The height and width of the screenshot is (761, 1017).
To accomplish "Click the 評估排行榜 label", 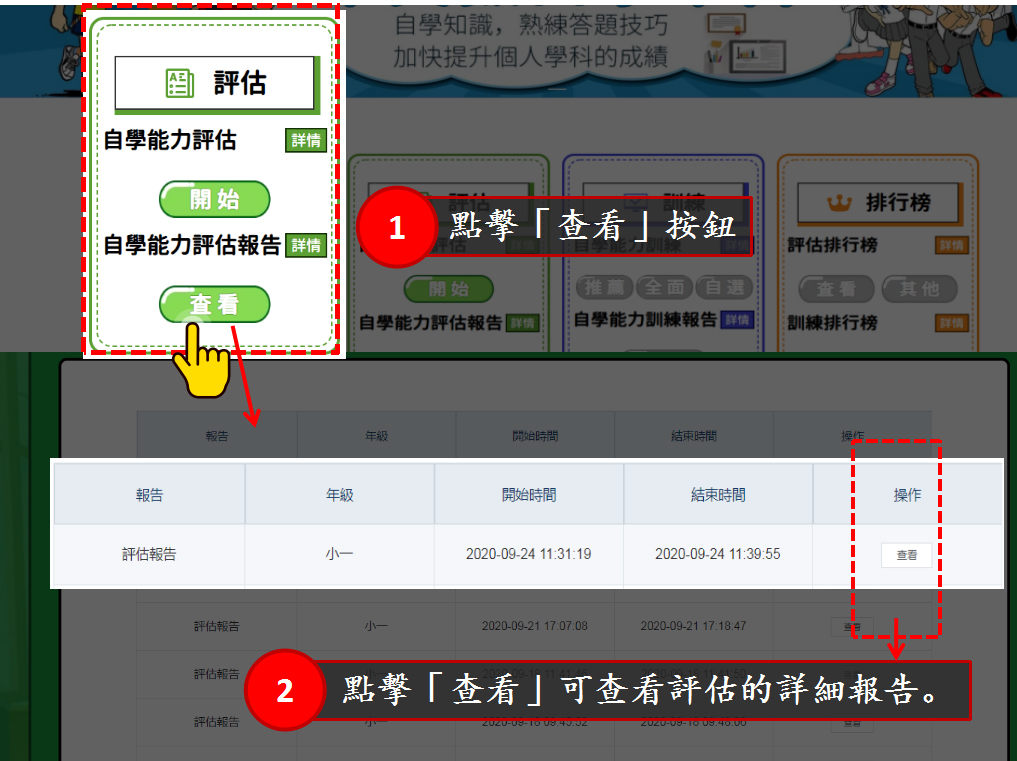I will pyautogui.click(x=832, y=245).
